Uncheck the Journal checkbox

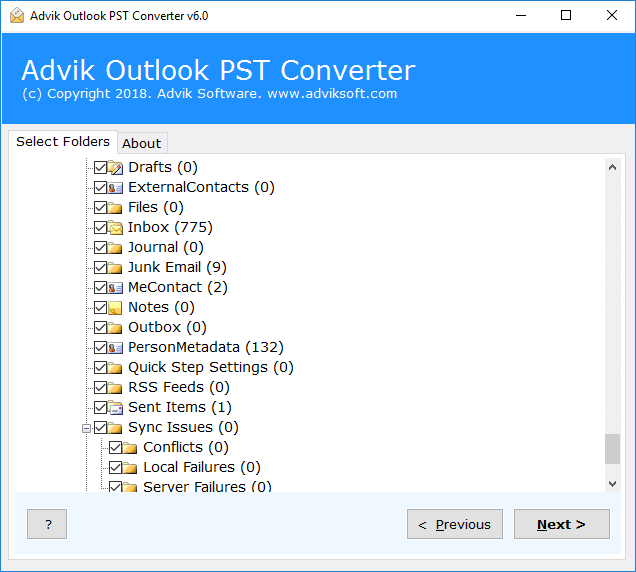tap(100, 247)
